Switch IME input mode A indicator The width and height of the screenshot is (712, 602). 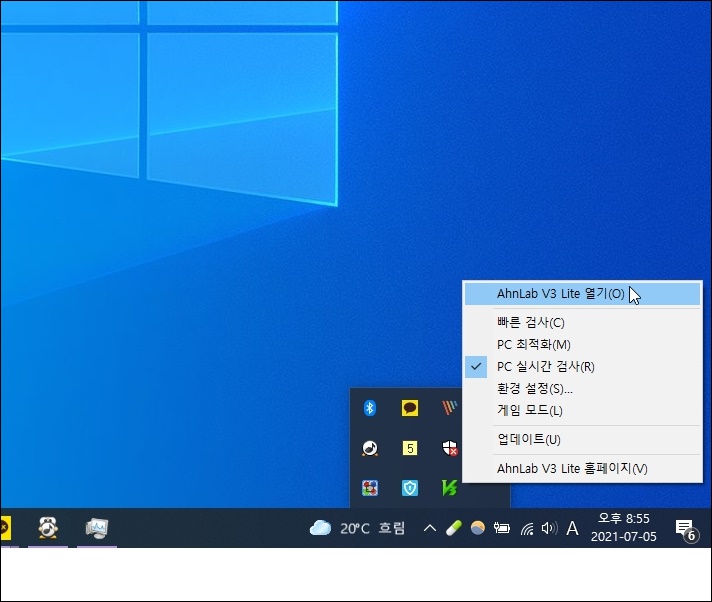[573, 528]
